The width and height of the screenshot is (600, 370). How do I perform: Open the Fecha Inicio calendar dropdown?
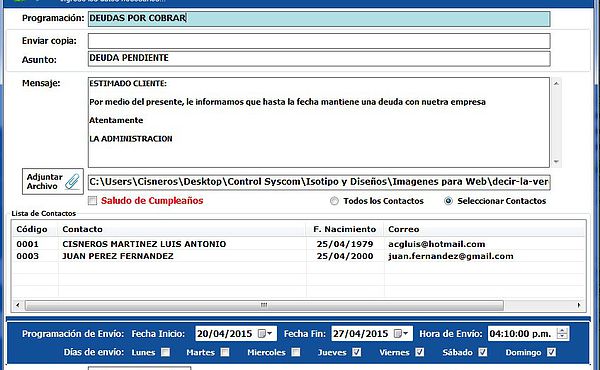coord(265,334)
